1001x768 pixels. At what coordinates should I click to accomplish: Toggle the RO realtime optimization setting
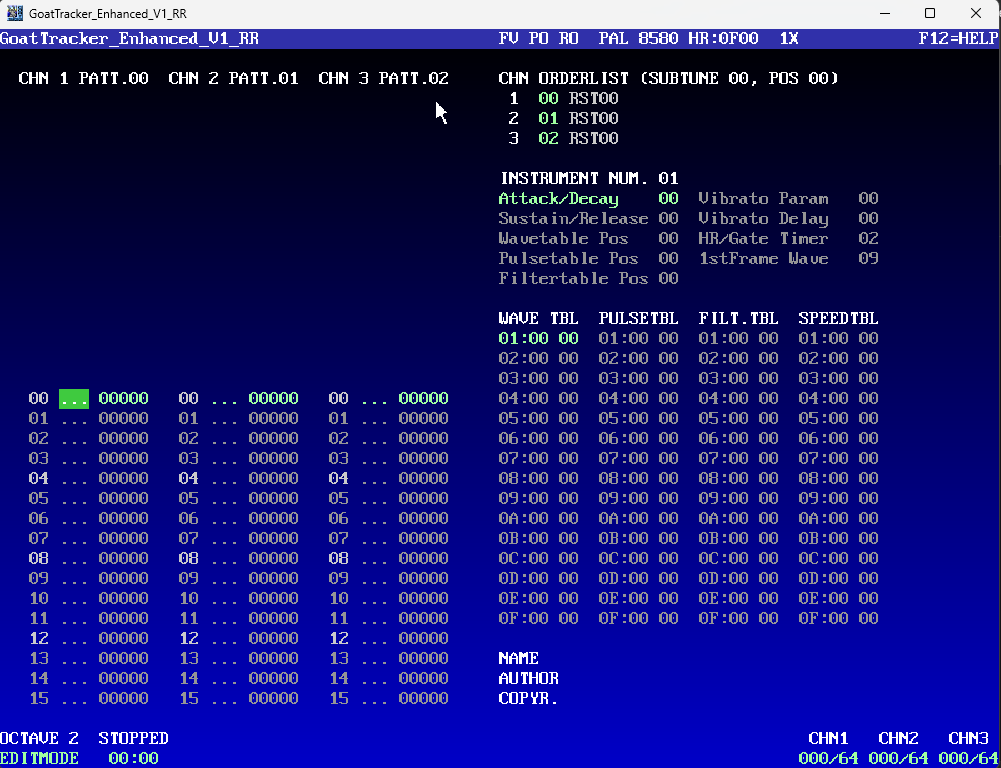[x=569, y=38]
